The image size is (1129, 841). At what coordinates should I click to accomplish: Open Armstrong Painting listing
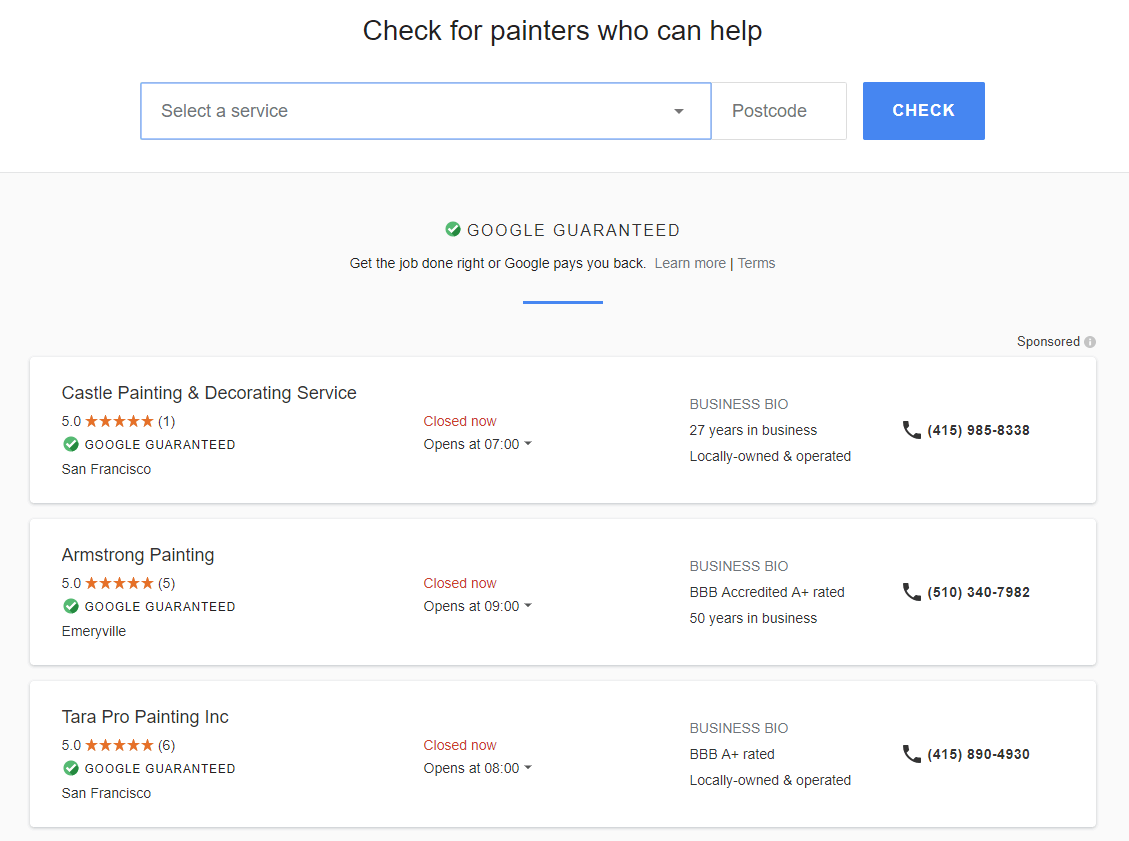[138, 555]
